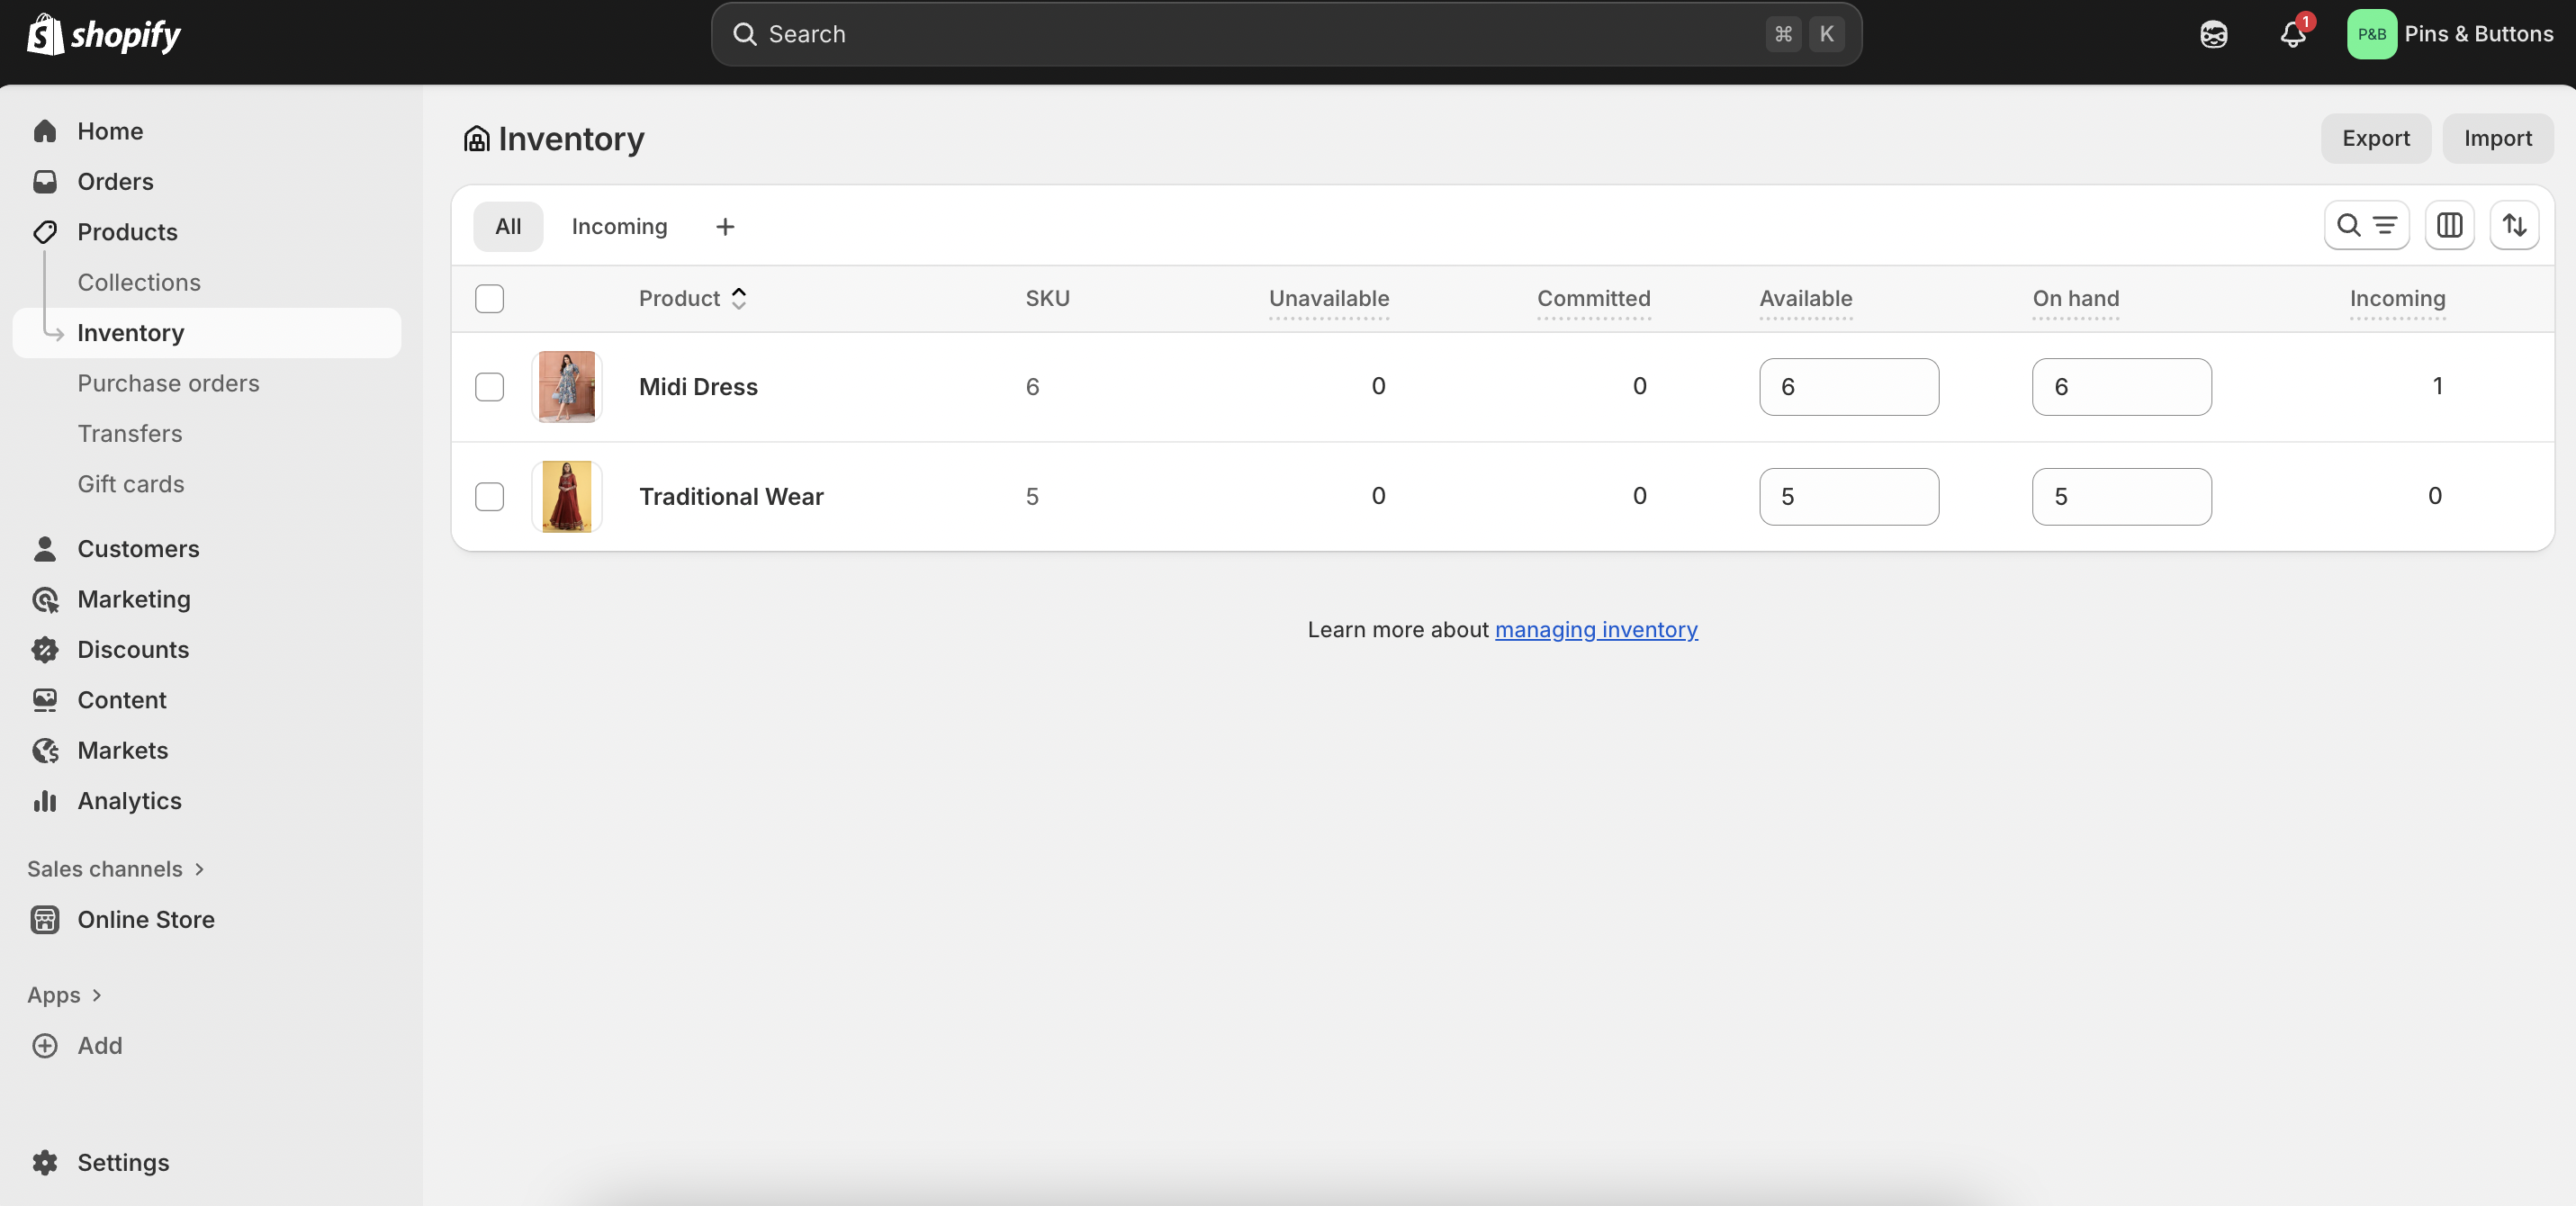Toggle the select-all checkbox in header
Image resolution: width=2576 pixels, height=1206 pixels.
(x=489, y=299)
